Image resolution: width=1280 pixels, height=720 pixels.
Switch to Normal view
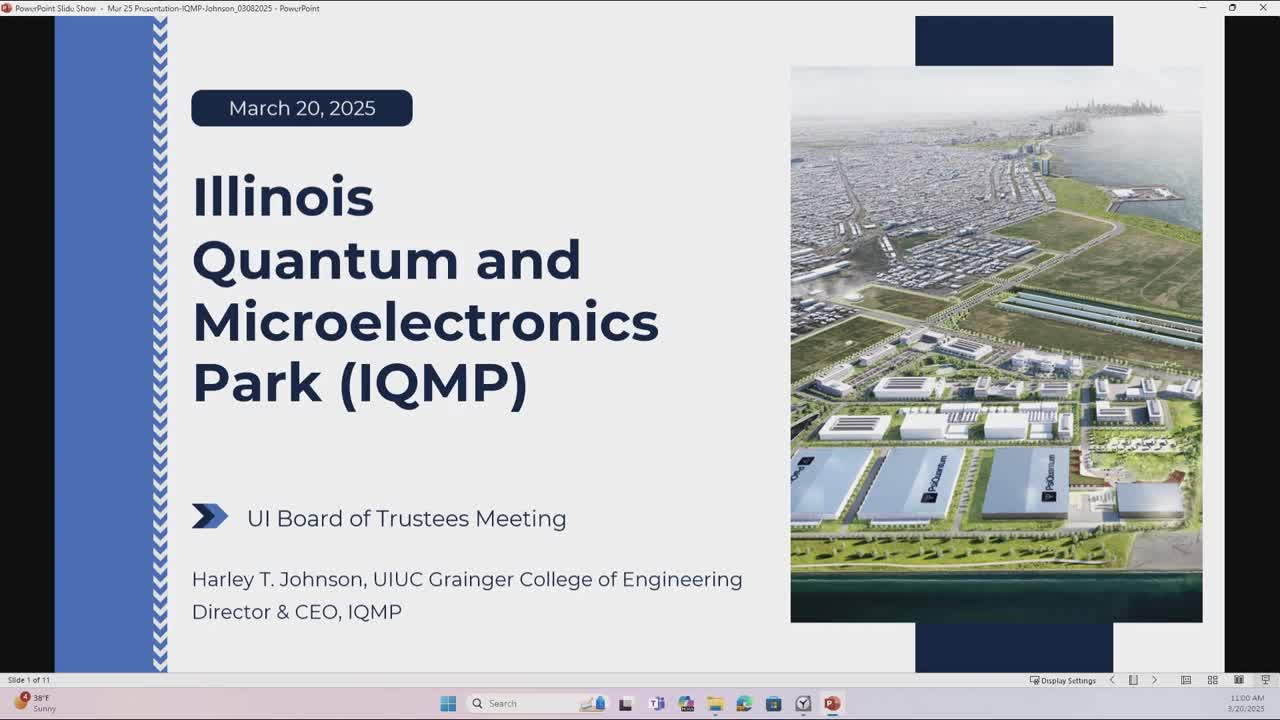pos(1186,680)
